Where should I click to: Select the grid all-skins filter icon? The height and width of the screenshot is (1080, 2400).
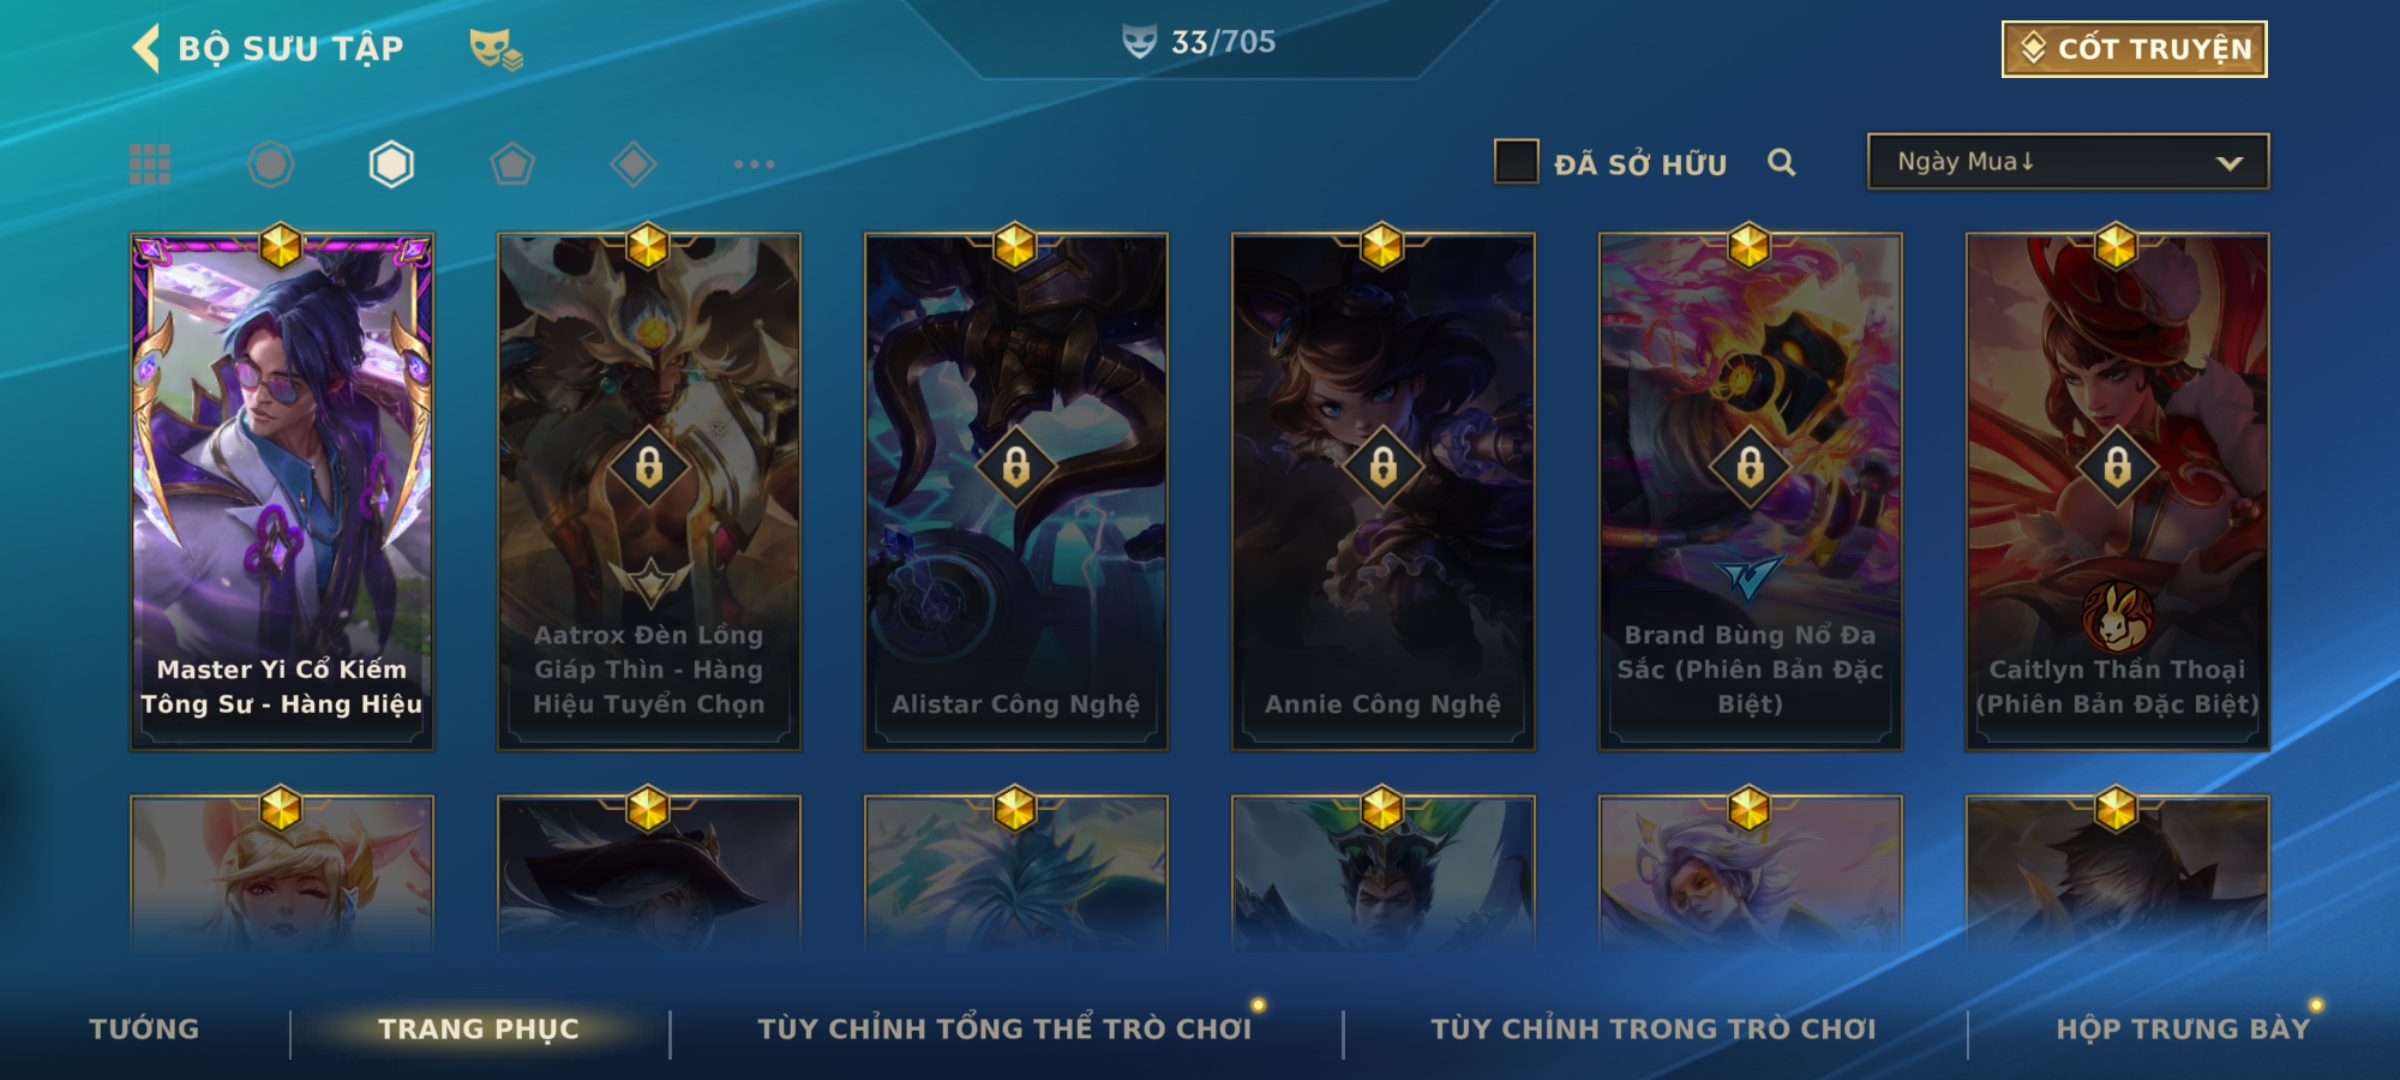[150, 164]
